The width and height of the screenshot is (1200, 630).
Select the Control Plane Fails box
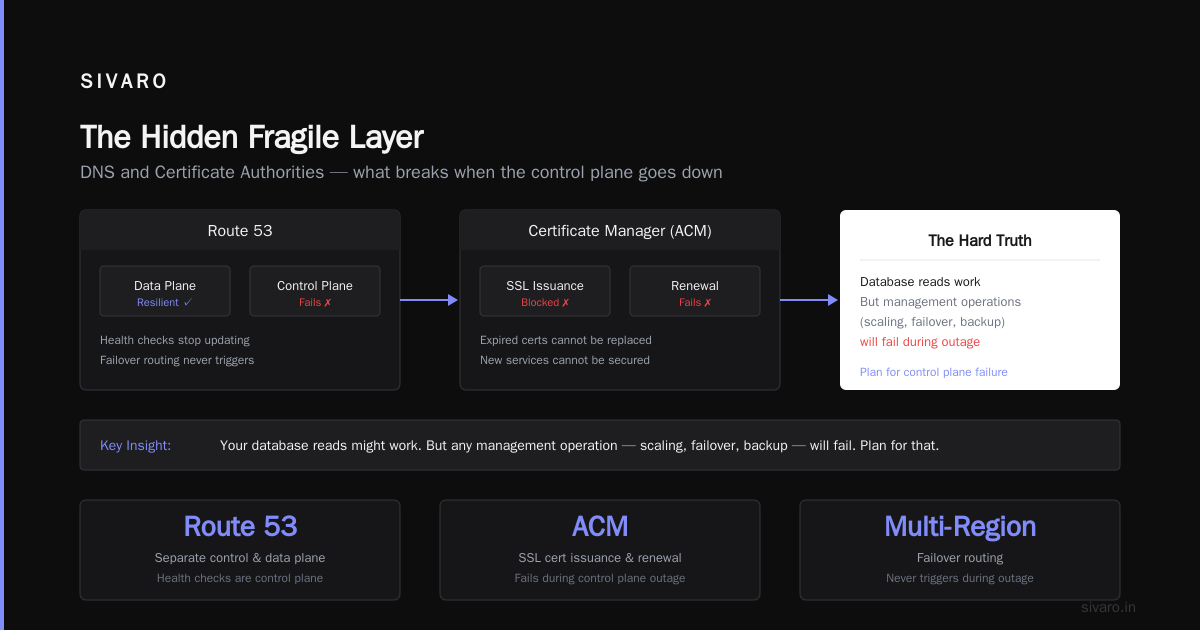click(315, 291)
